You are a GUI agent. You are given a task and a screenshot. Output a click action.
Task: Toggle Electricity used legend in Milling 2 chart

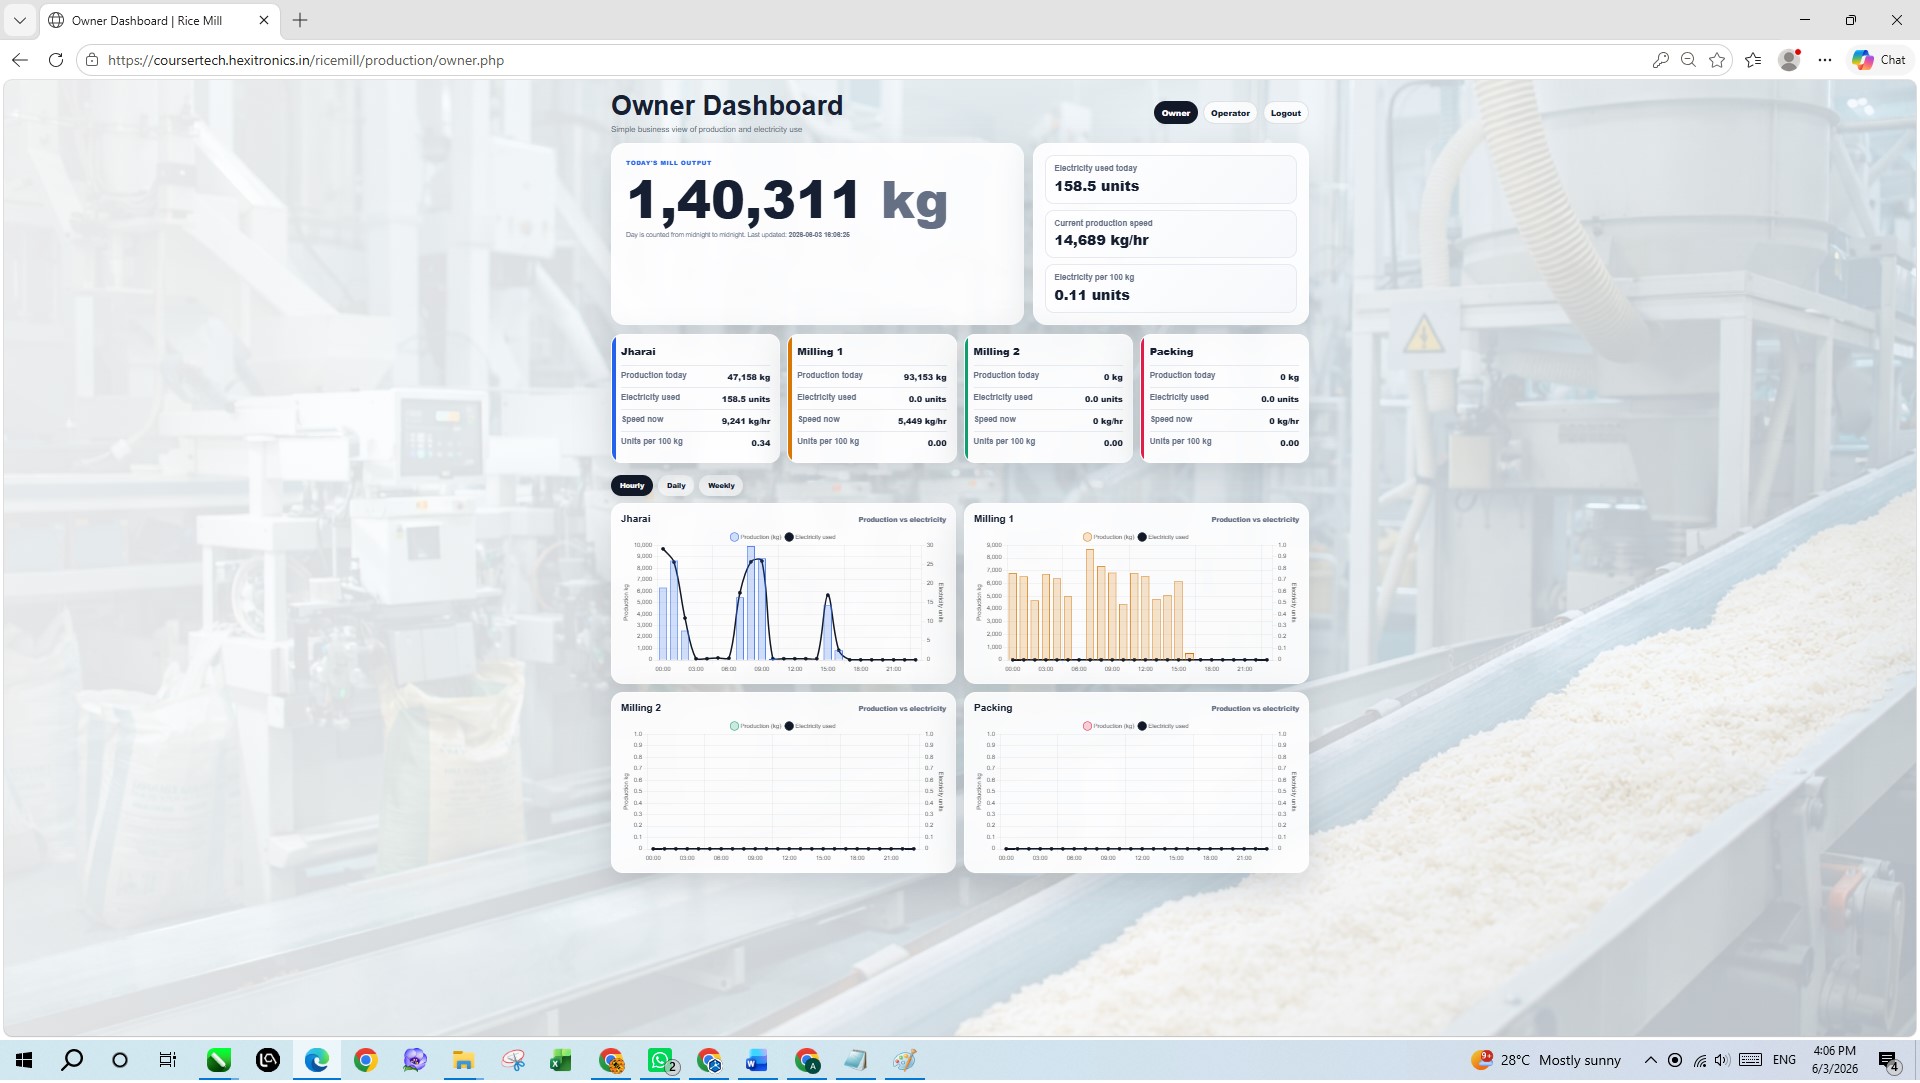click(810, 726)
